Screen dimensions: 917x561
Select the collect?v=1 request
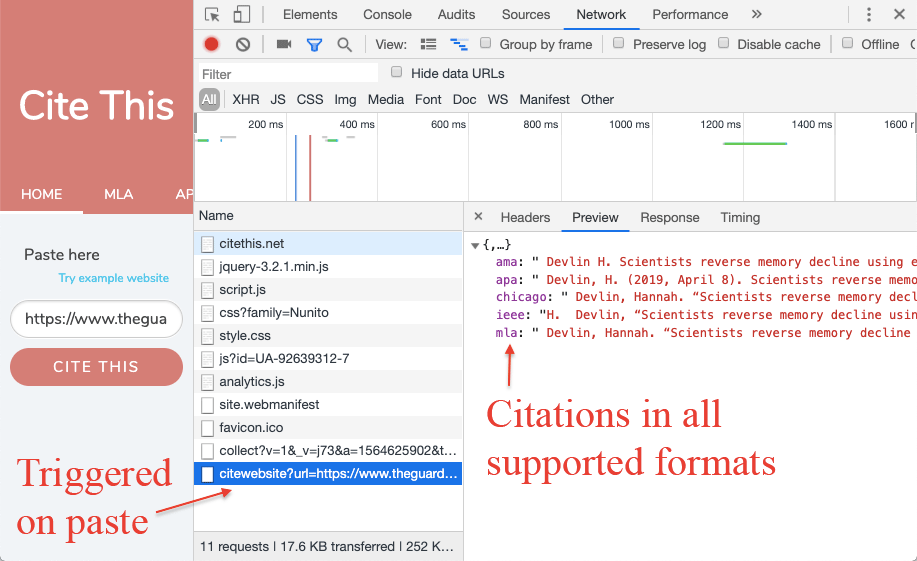(328, 450)
